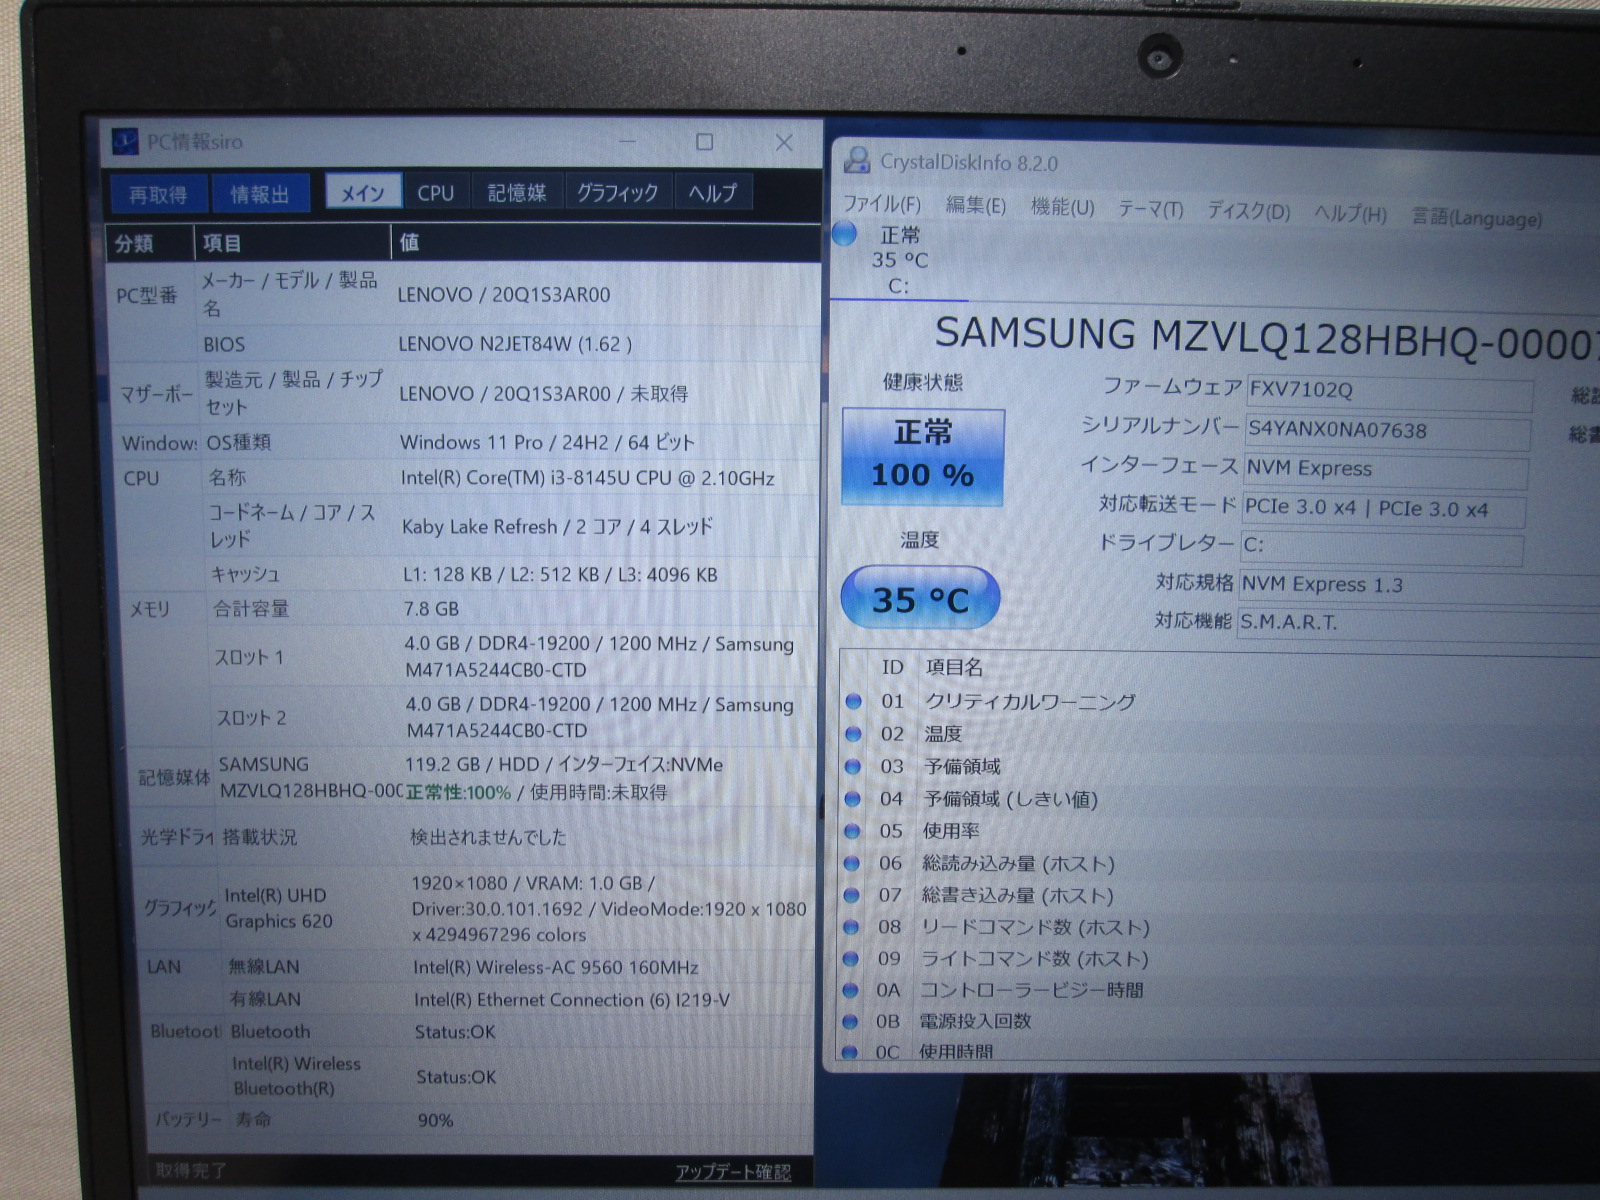Click the スロット 1 memory row
Image resolution: width=1600 pixels, height=1200 pixels.
pos(512,657)
